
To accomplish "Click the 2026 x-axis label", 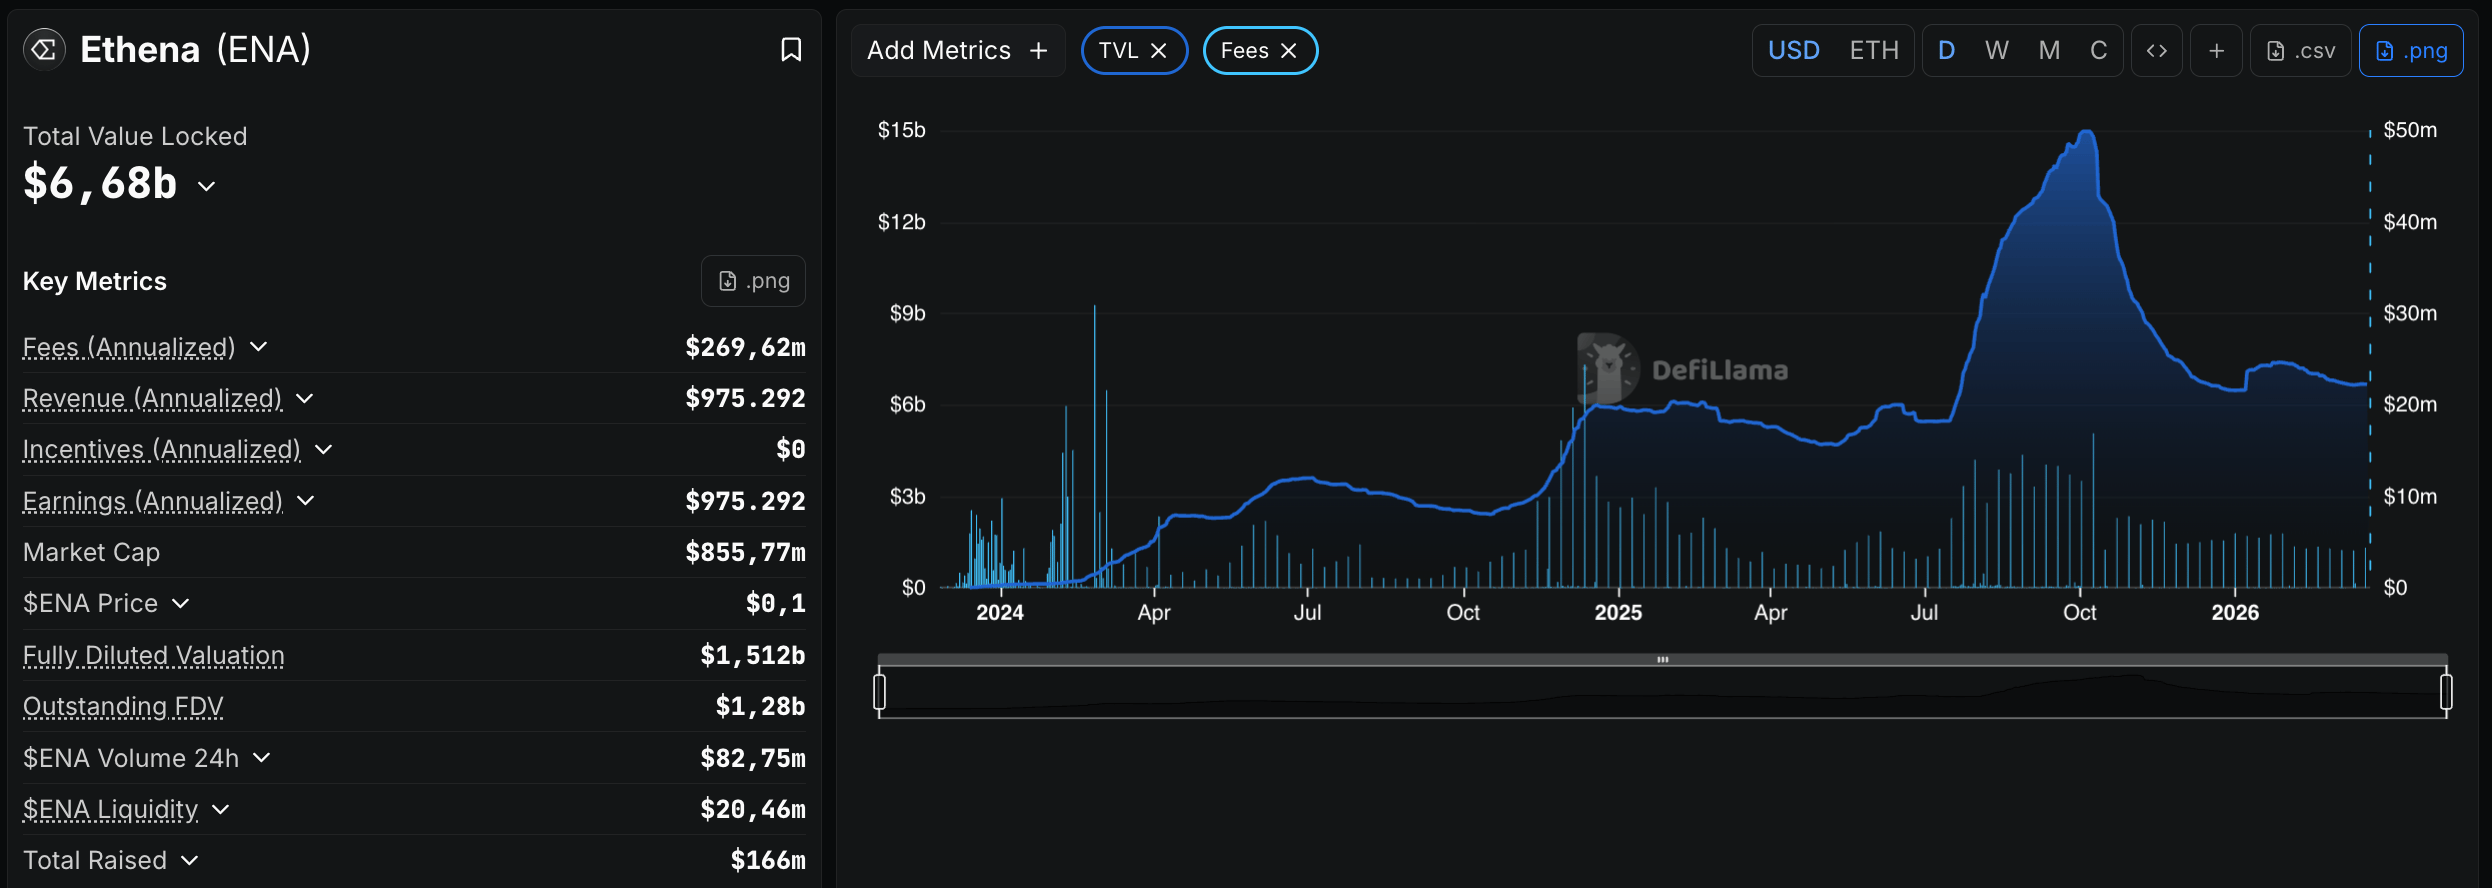I will [2235, 612].
